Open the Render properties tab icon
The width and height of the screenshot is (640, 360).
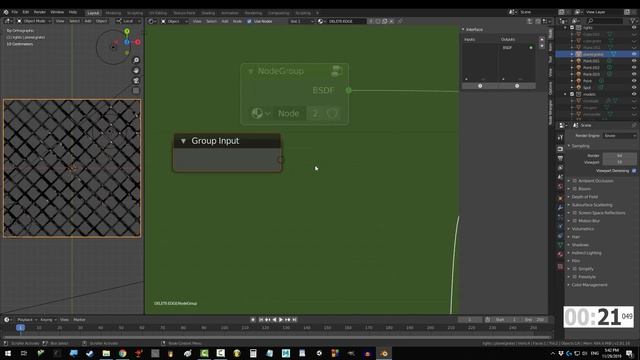(x=560, y=149)
